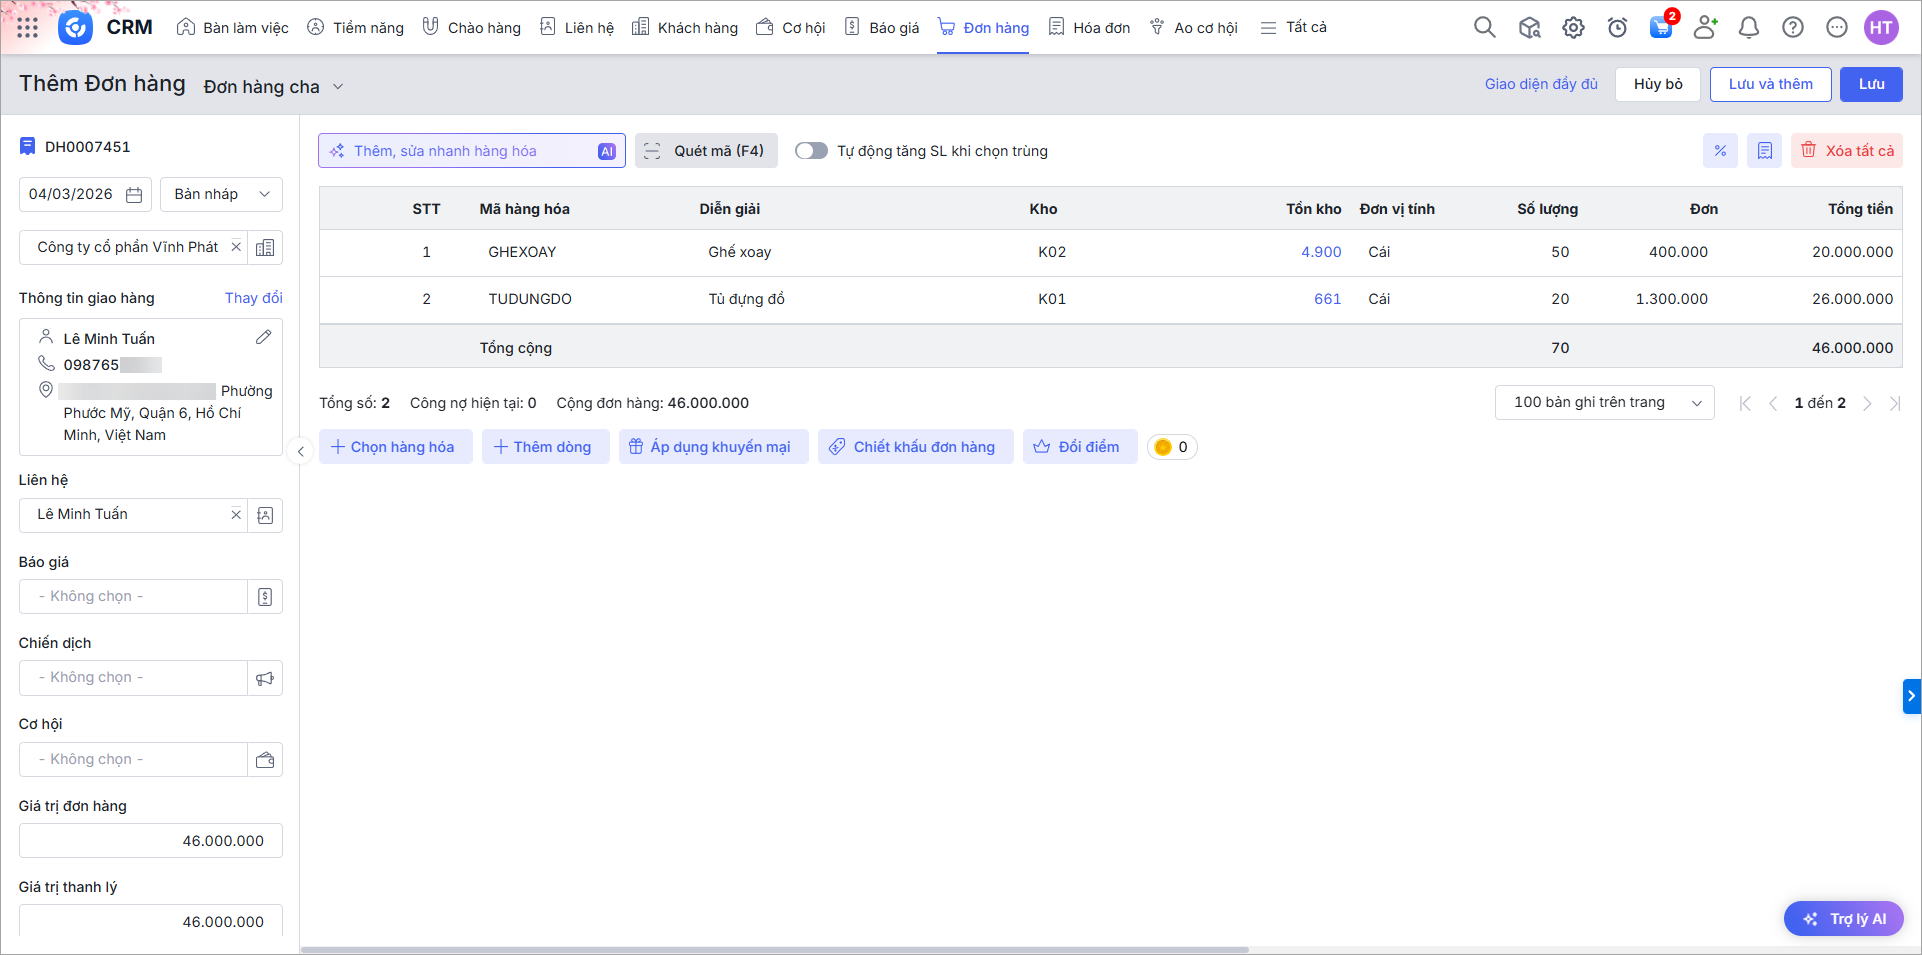1922x955 pixels.
Task: Clear the Lê Minh Tuấn contact field
Action: pos(236,515)
